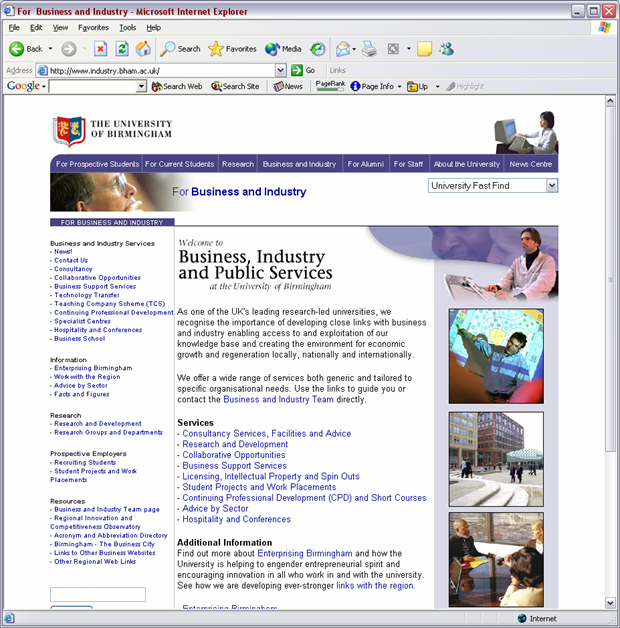Click the Google toolbar News button
This screenshot has width=620, height=628.
288,86
